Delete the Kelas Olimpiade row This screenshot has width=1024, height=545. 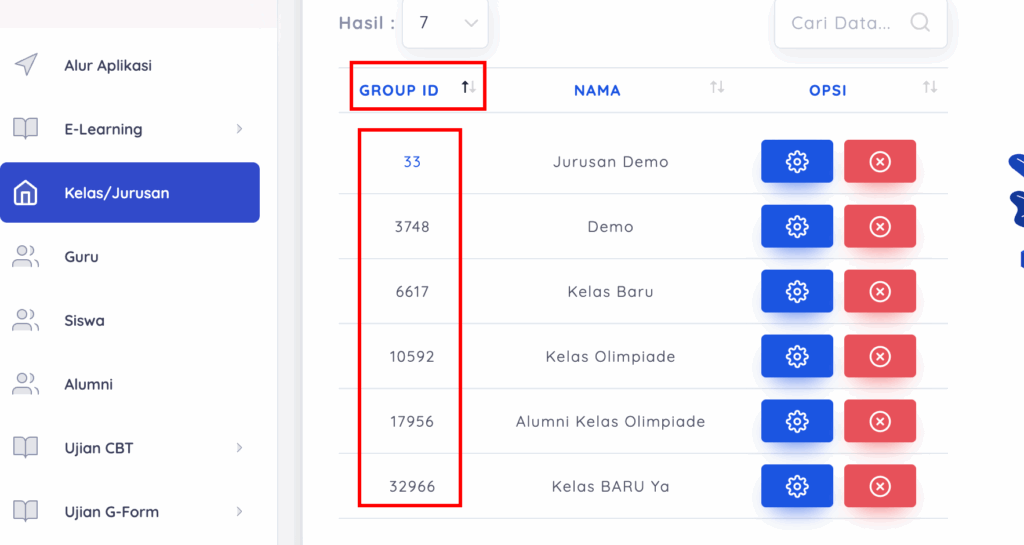(x=879, y=357)
